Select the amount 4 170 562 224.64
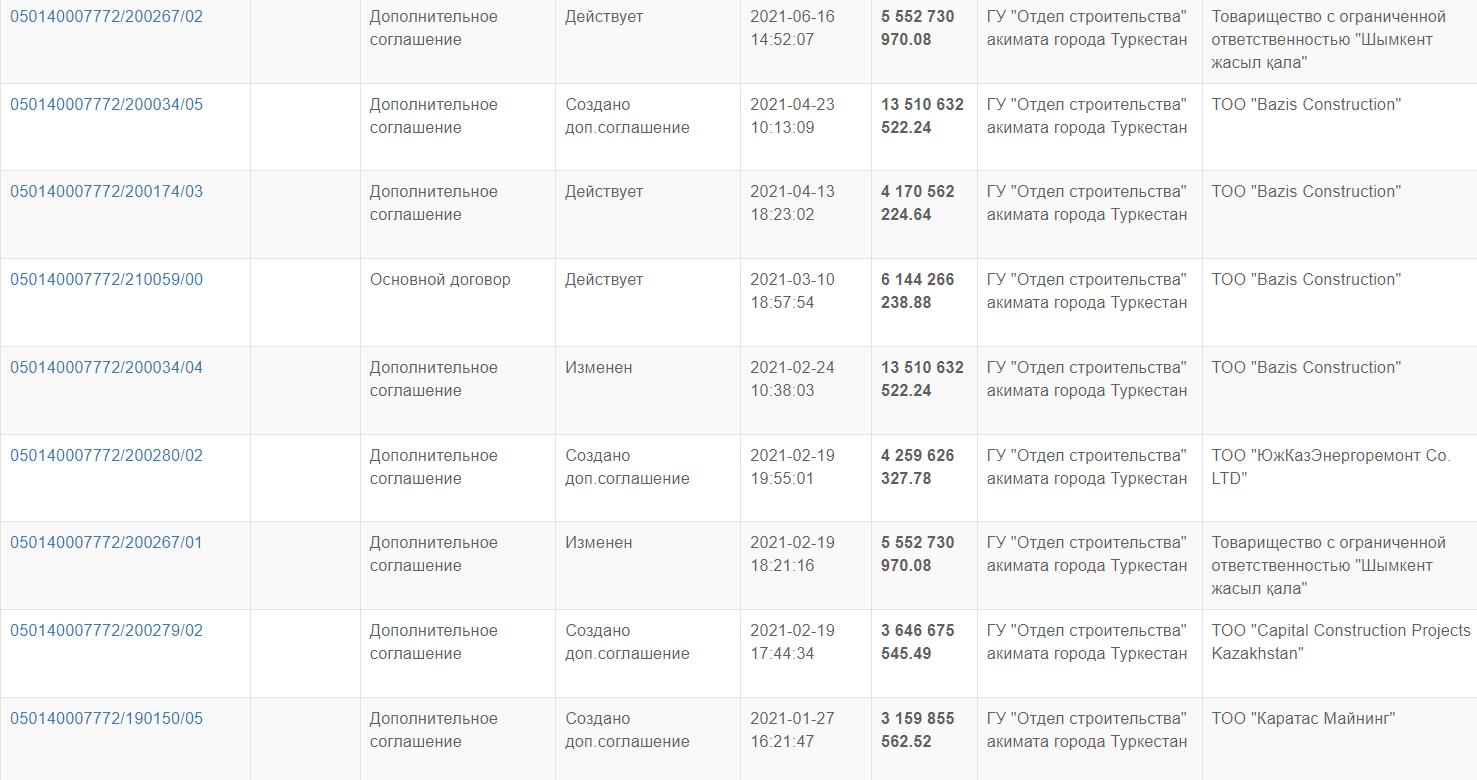 point(917,203)
